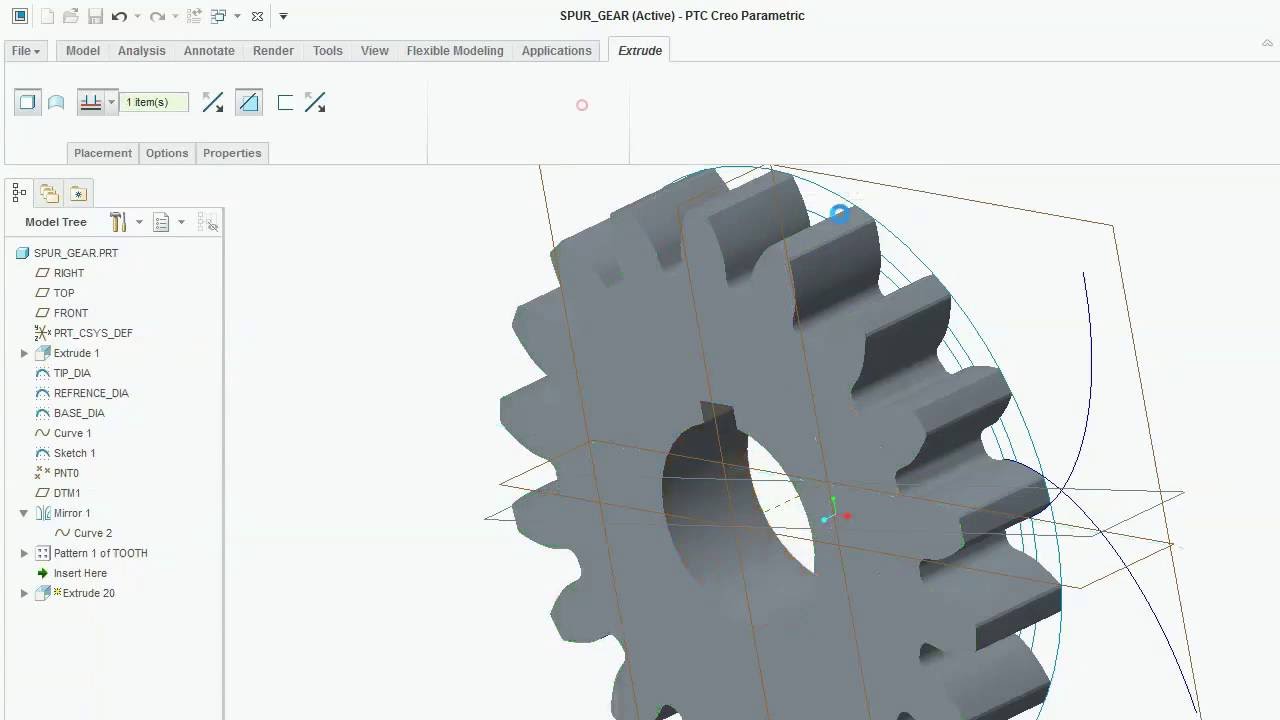Screen dimensions: 1280x720
Task: Open the Model Tree settings dropdown arrow
Action: click(x=139, y=222)
